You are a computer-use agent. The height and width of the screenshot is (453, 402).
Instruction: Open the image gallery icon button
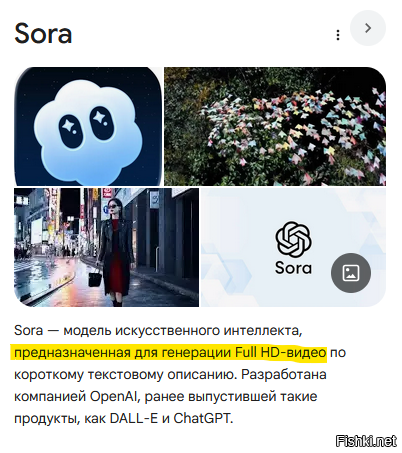pyautogui.click(x=351, y=273)
